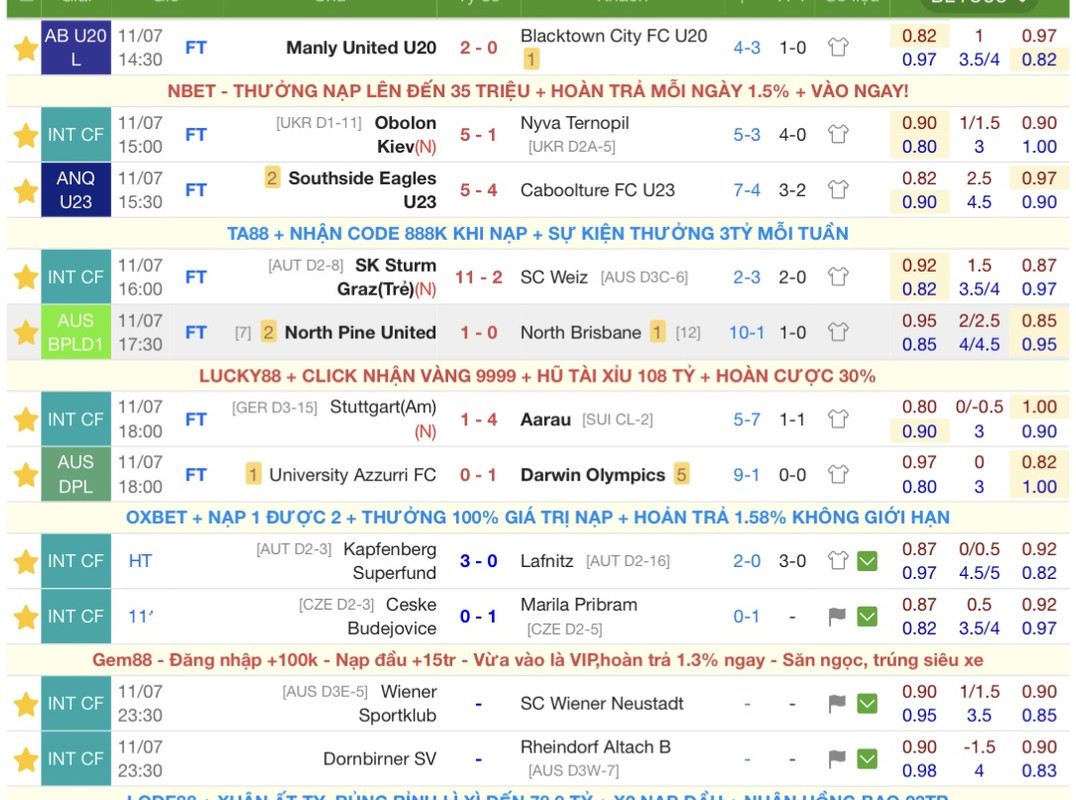Screen dimensions: 1076x800
Task: Select handicap -1.5 on Dornbirner SV row
Action: coord(979,746)
